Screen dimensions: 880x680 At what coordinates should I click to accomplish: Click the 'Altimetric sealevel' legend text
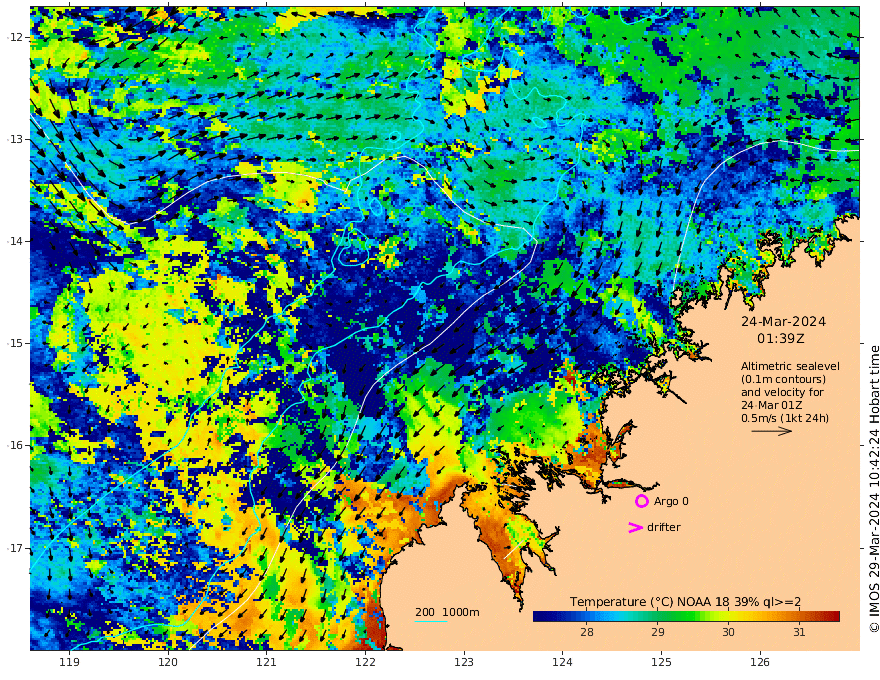coord(790,366)
